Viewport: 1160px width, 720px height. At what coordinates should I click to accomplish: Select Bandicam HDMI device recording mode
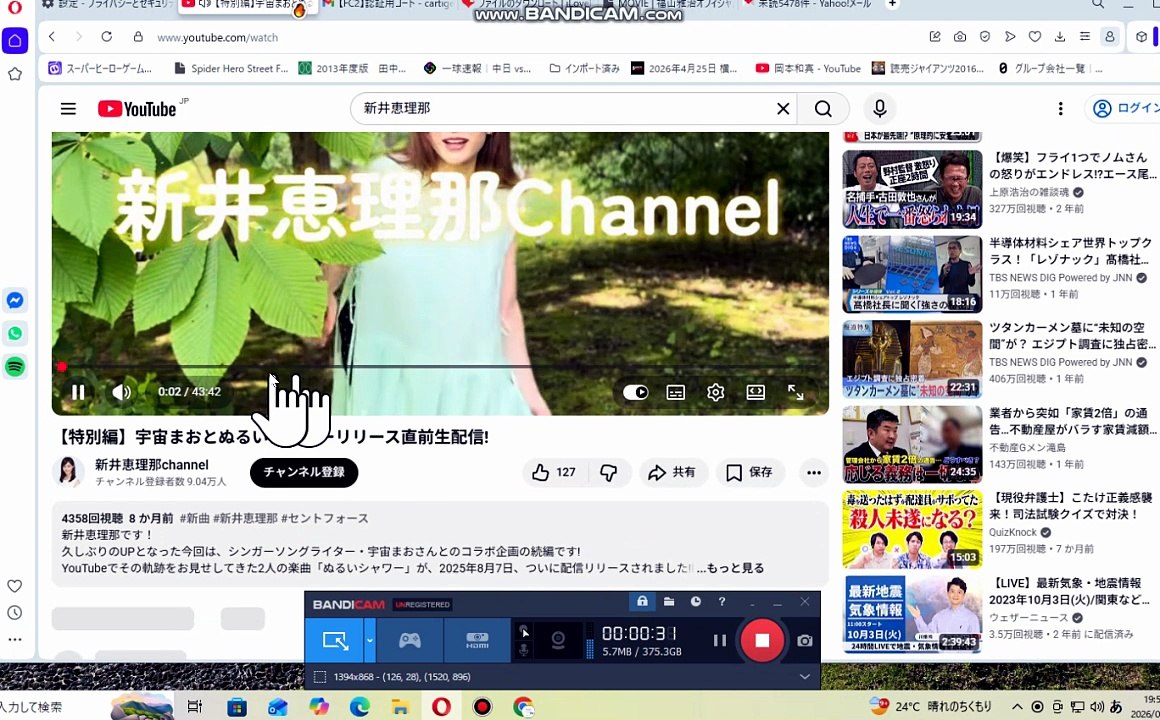click(x=477, y=640)
